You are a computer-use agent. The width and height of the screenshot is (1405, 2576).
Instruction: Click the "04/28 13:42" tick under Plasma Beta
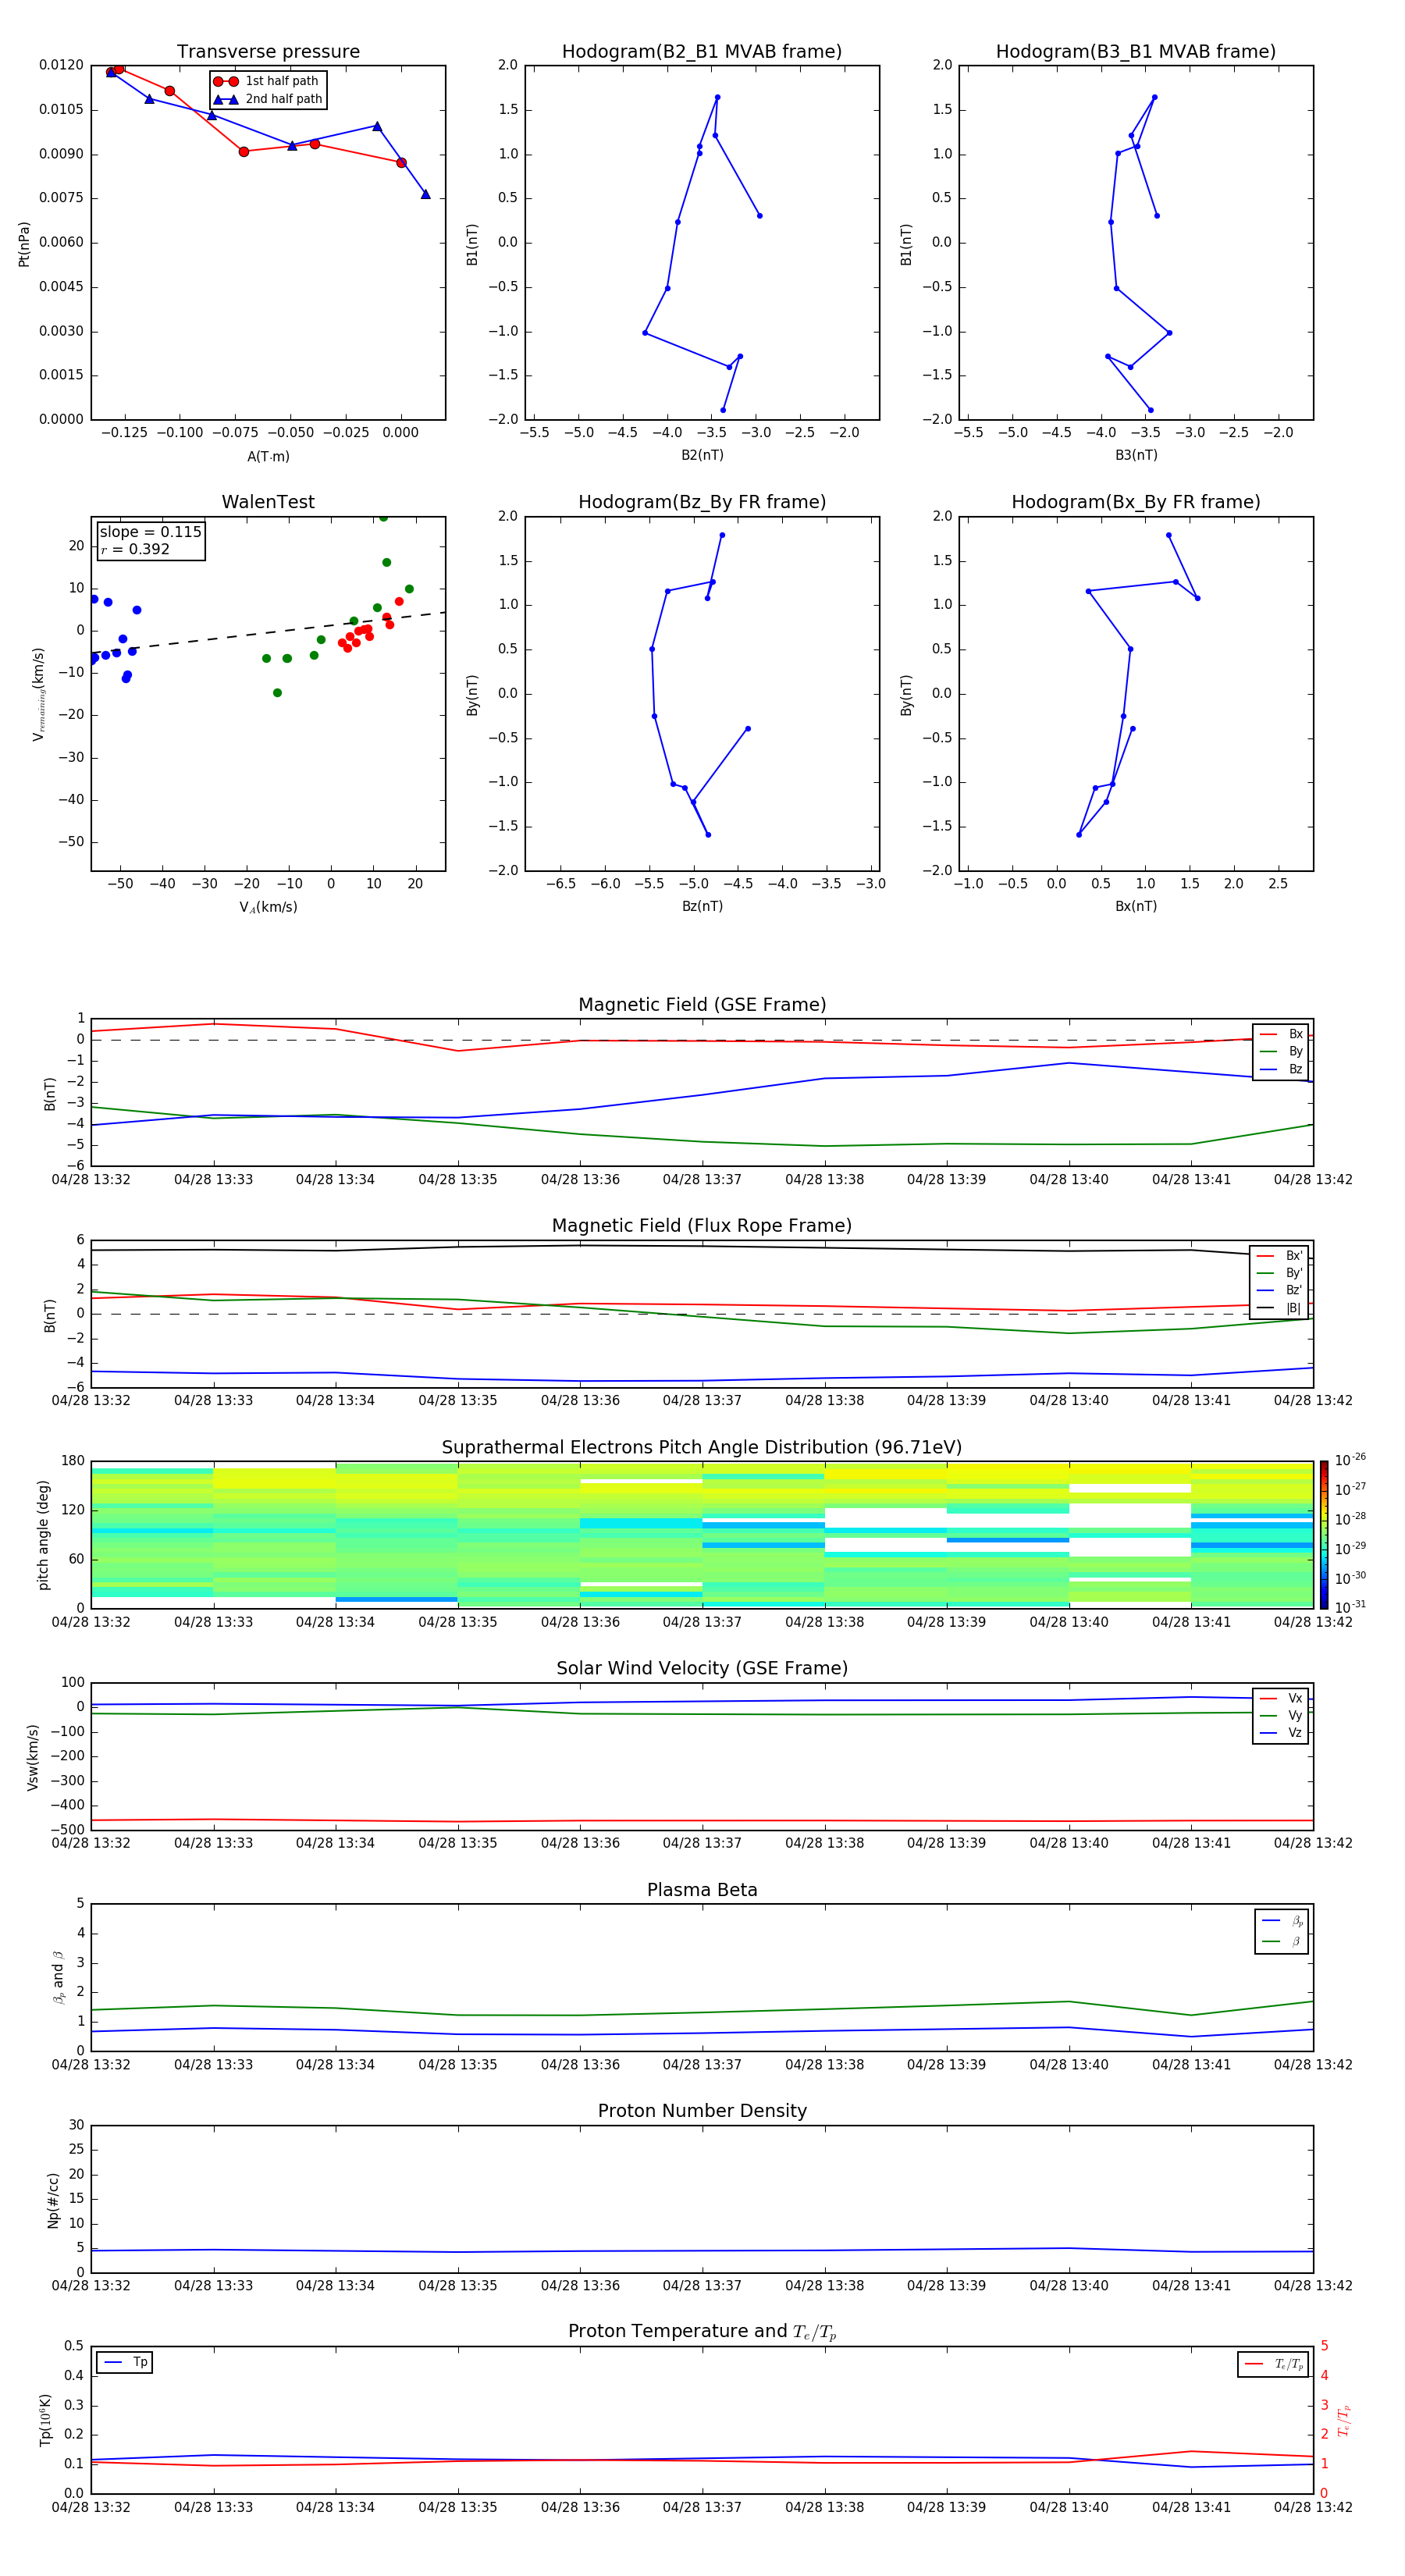(x=1313, y=2064)
